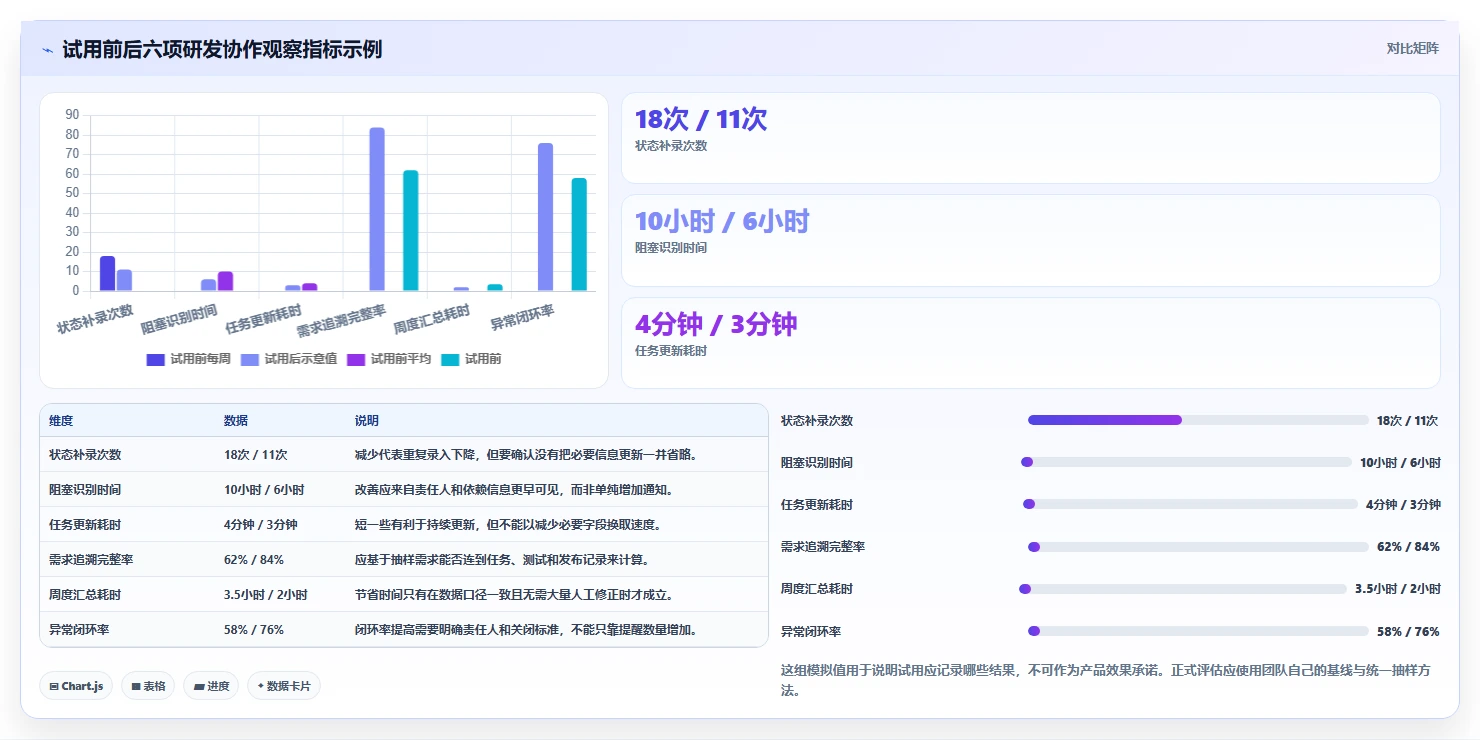
Task: Select 状态补录次数 in the table's first column
Action: tap(85, 454)
